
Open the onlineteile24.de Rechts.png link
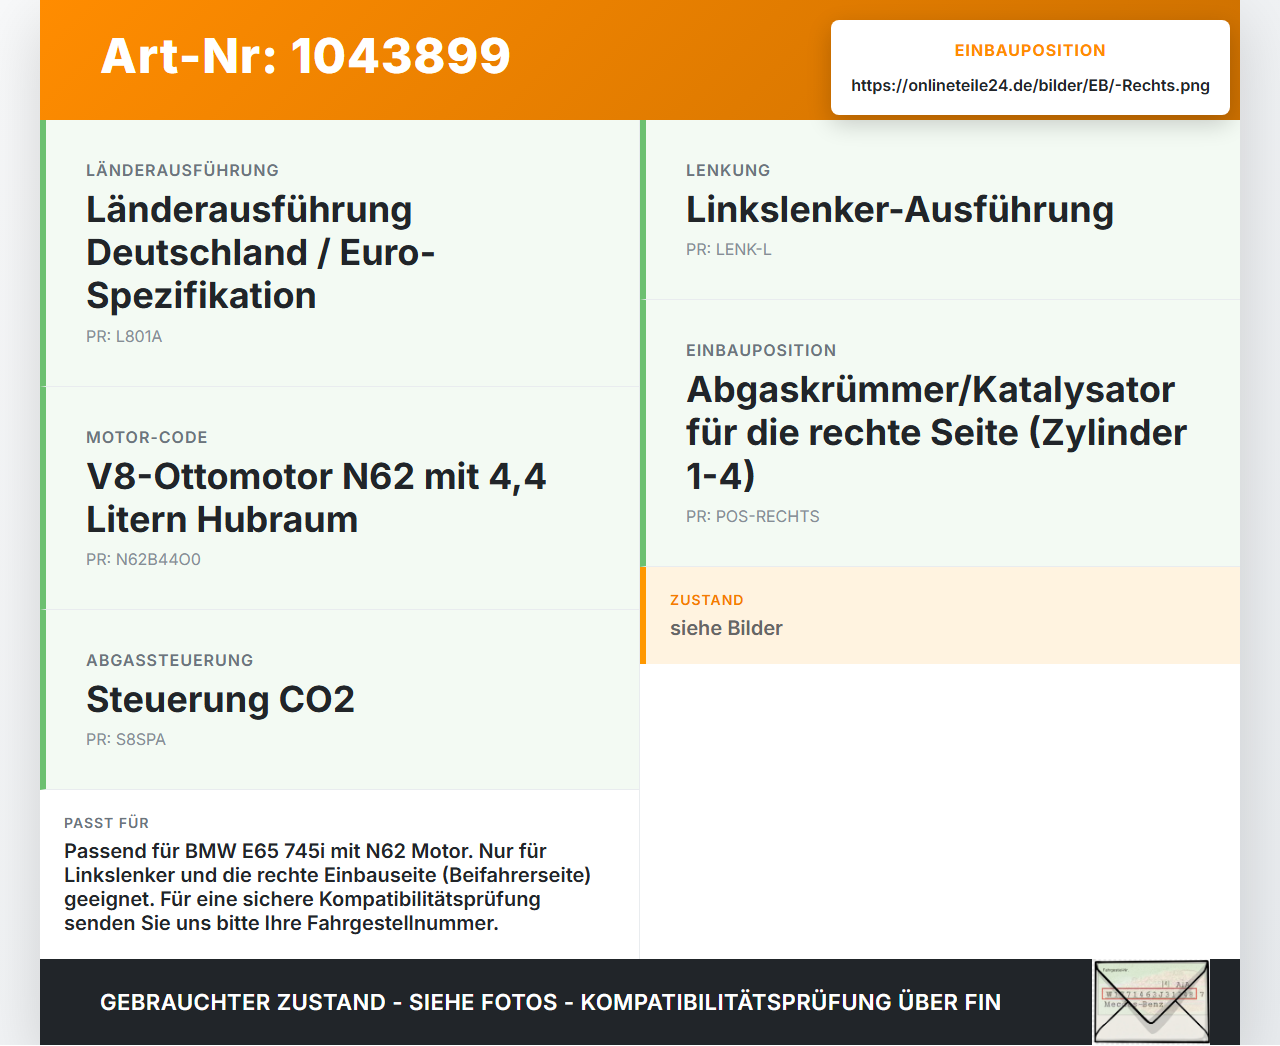pyautogui.click(x=1030, y=85)
